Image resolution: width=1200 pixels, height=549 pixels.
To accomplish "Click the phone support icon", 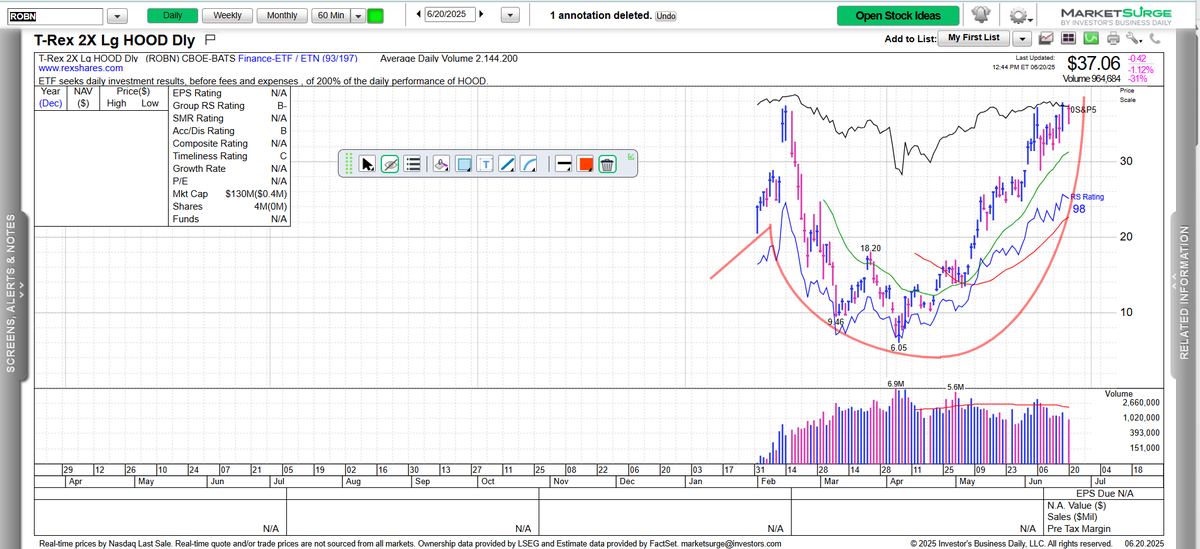I will 1154,38.
